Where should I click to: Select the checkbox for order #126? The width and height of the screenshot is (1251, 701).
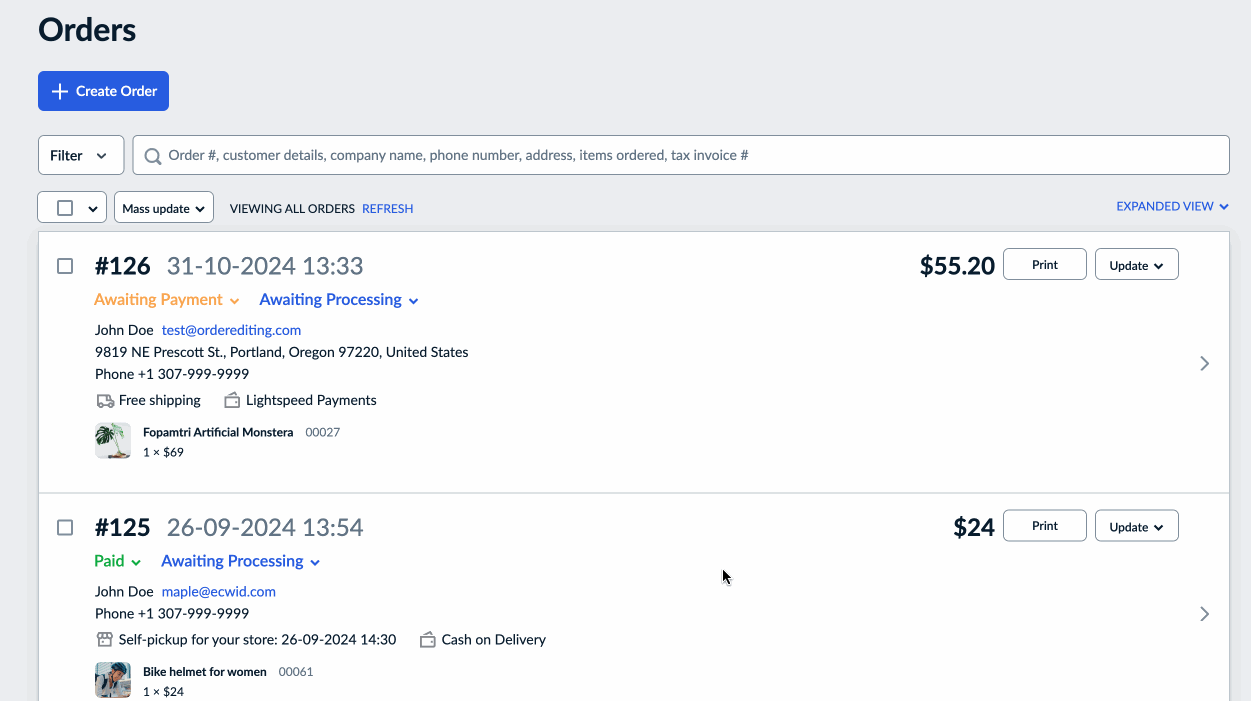tap(65, 266)
